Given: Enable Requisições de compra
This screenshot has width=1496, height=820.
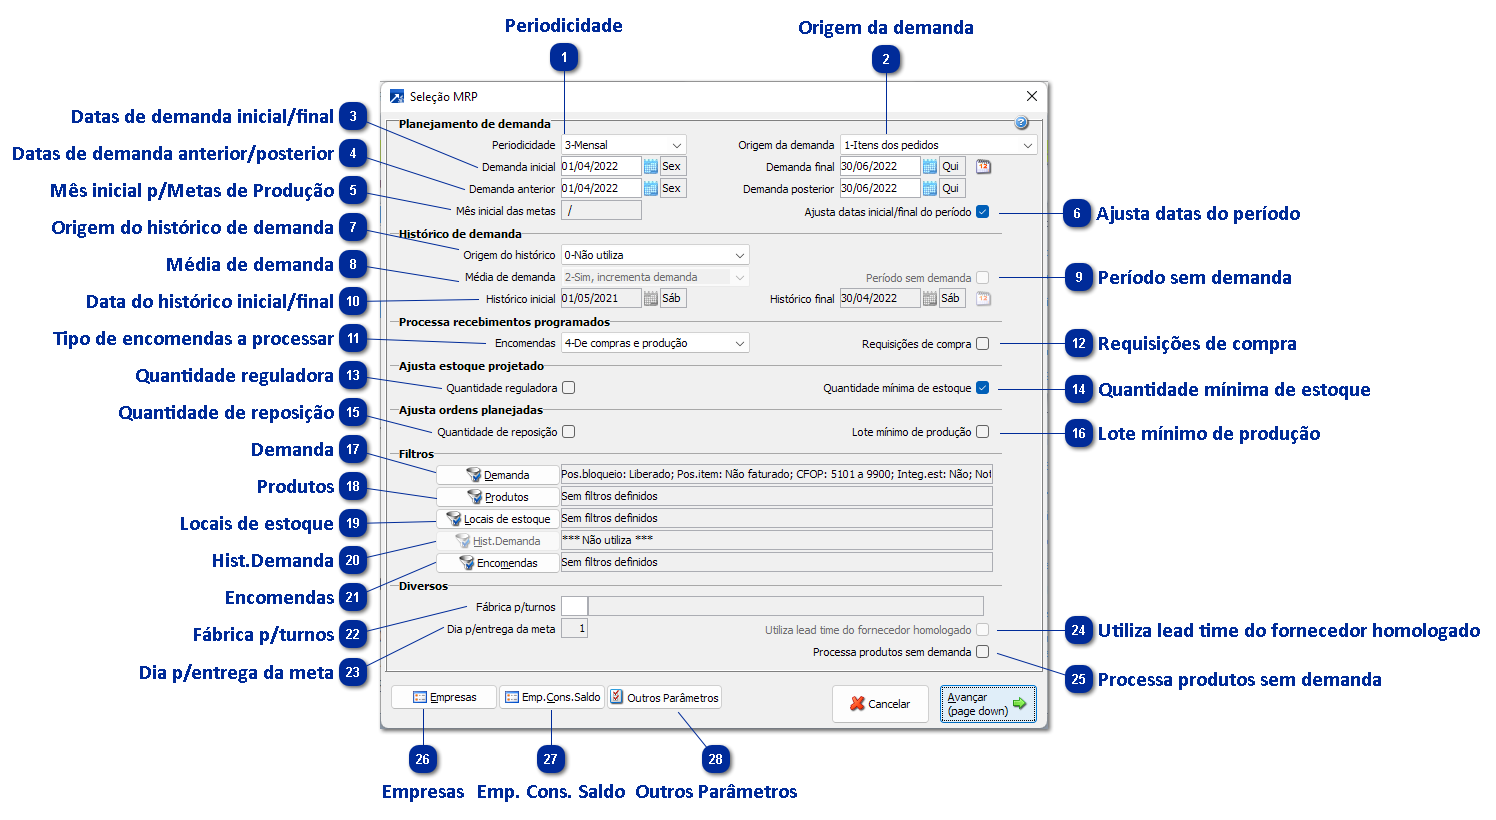Looking at the screenshot, I should click(982, 344).
